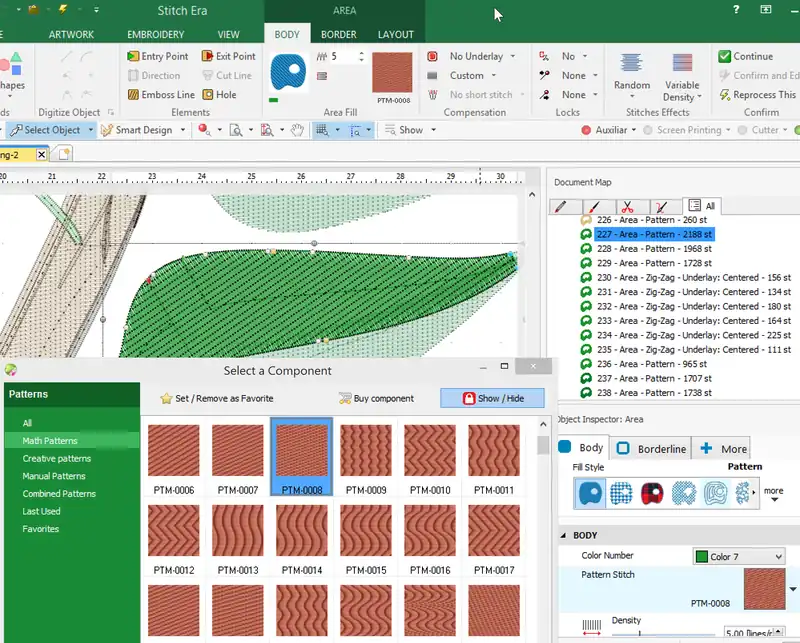The height and width of the screenshot is (643, 800).
Task: Open the scissors tab in Document Map
Action: click(x=628, y=207)
